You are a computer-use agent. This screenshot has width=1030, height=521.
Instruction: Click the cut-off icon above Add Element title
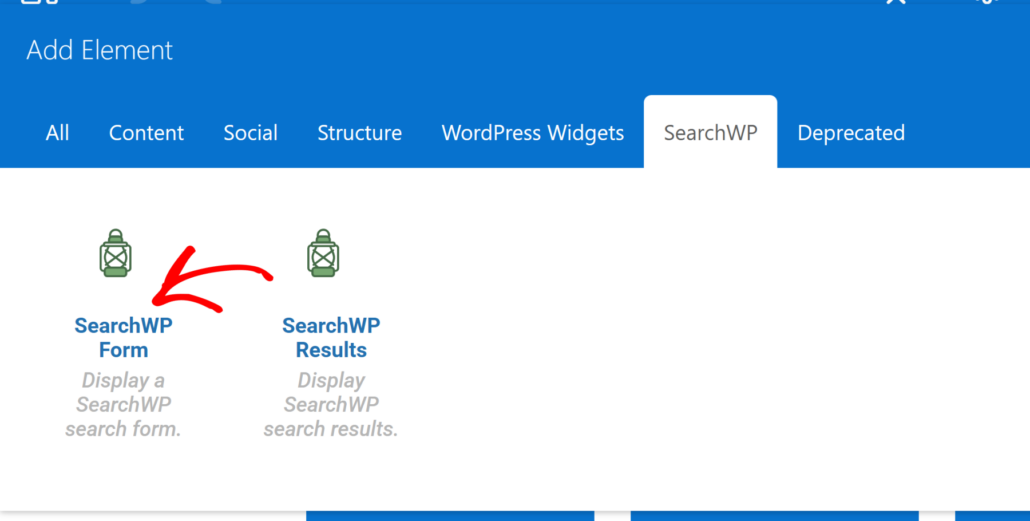(32, 3)
